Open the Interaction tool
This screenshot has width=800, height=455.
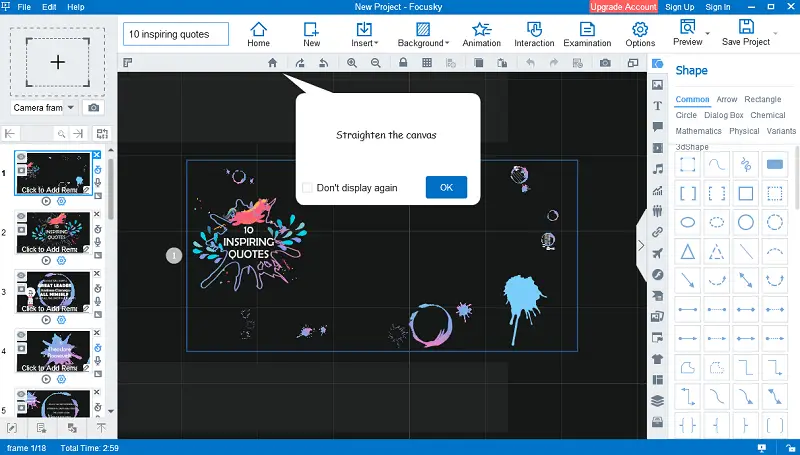point(534,34)
